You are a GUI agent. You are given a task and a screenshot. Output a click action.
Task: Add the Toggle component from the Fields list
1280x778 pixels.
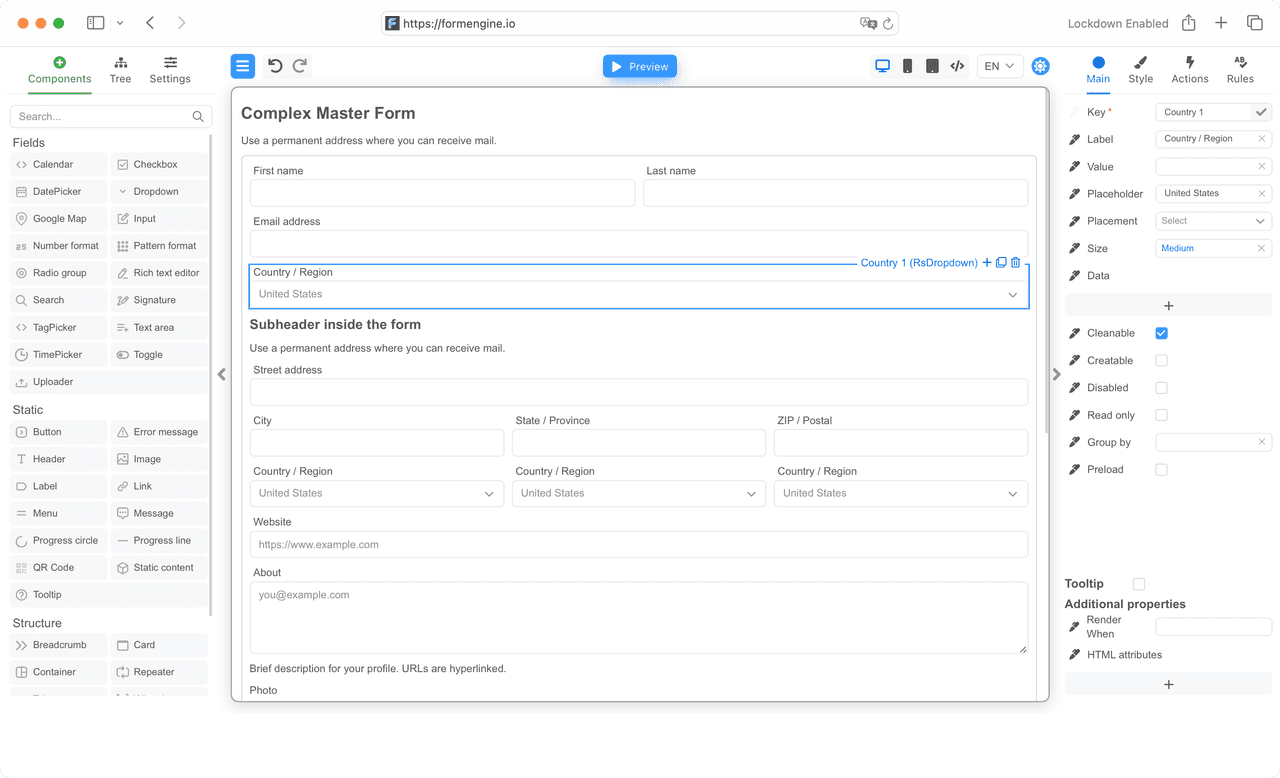(x=159, y=354)
